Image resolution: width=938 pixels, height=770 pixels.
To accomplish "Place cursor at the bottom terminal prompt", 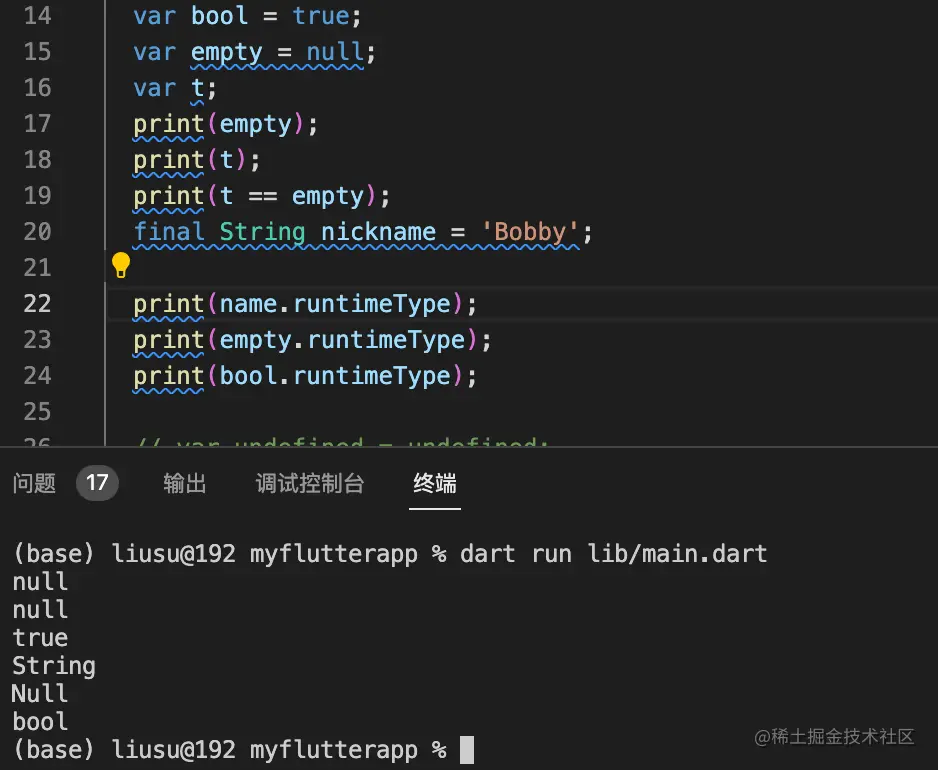I will coord(466,749).
